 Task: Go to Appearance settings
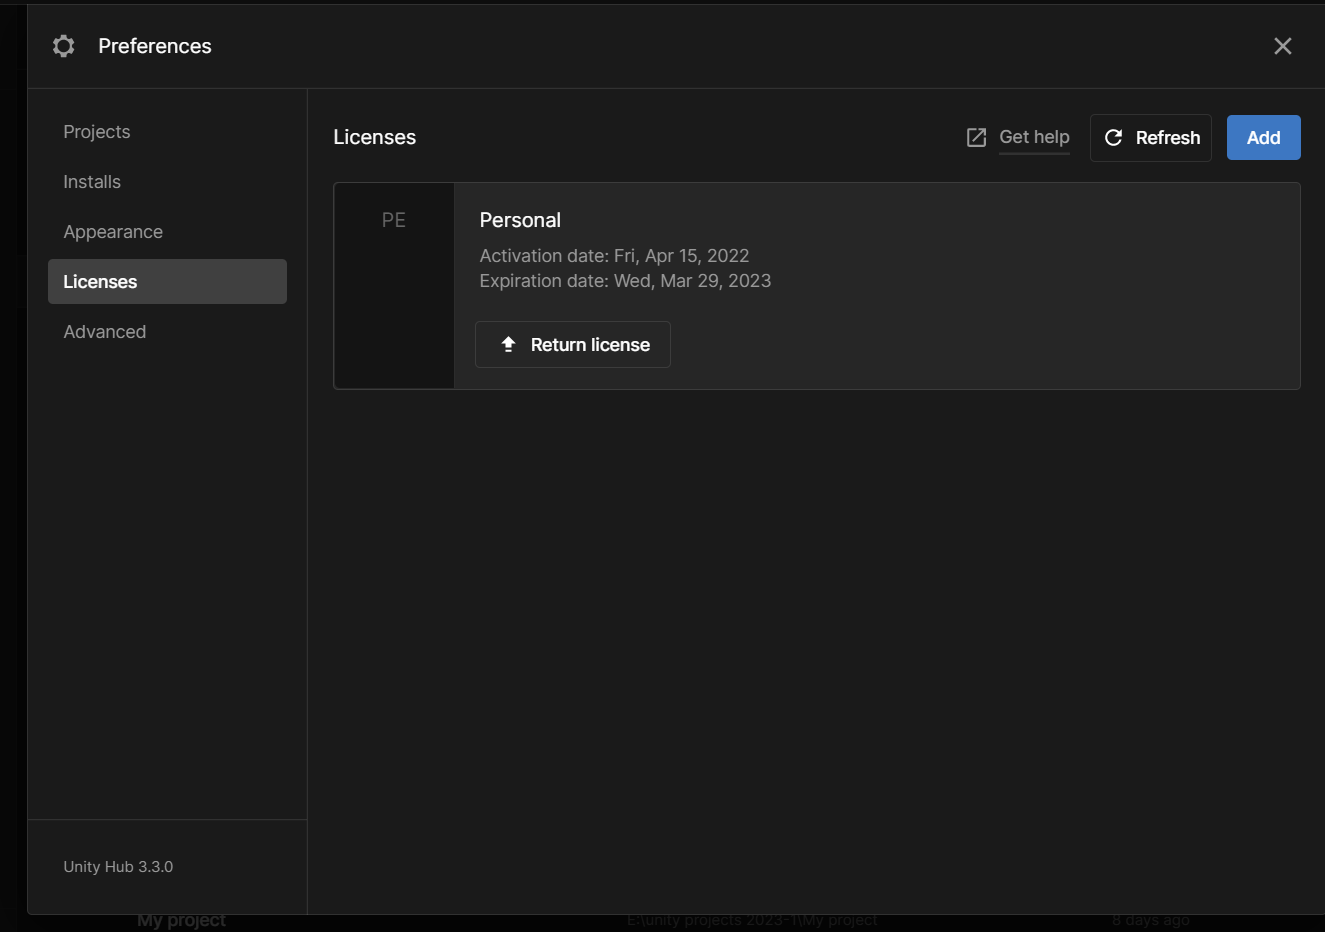click(x=113, y=232)
